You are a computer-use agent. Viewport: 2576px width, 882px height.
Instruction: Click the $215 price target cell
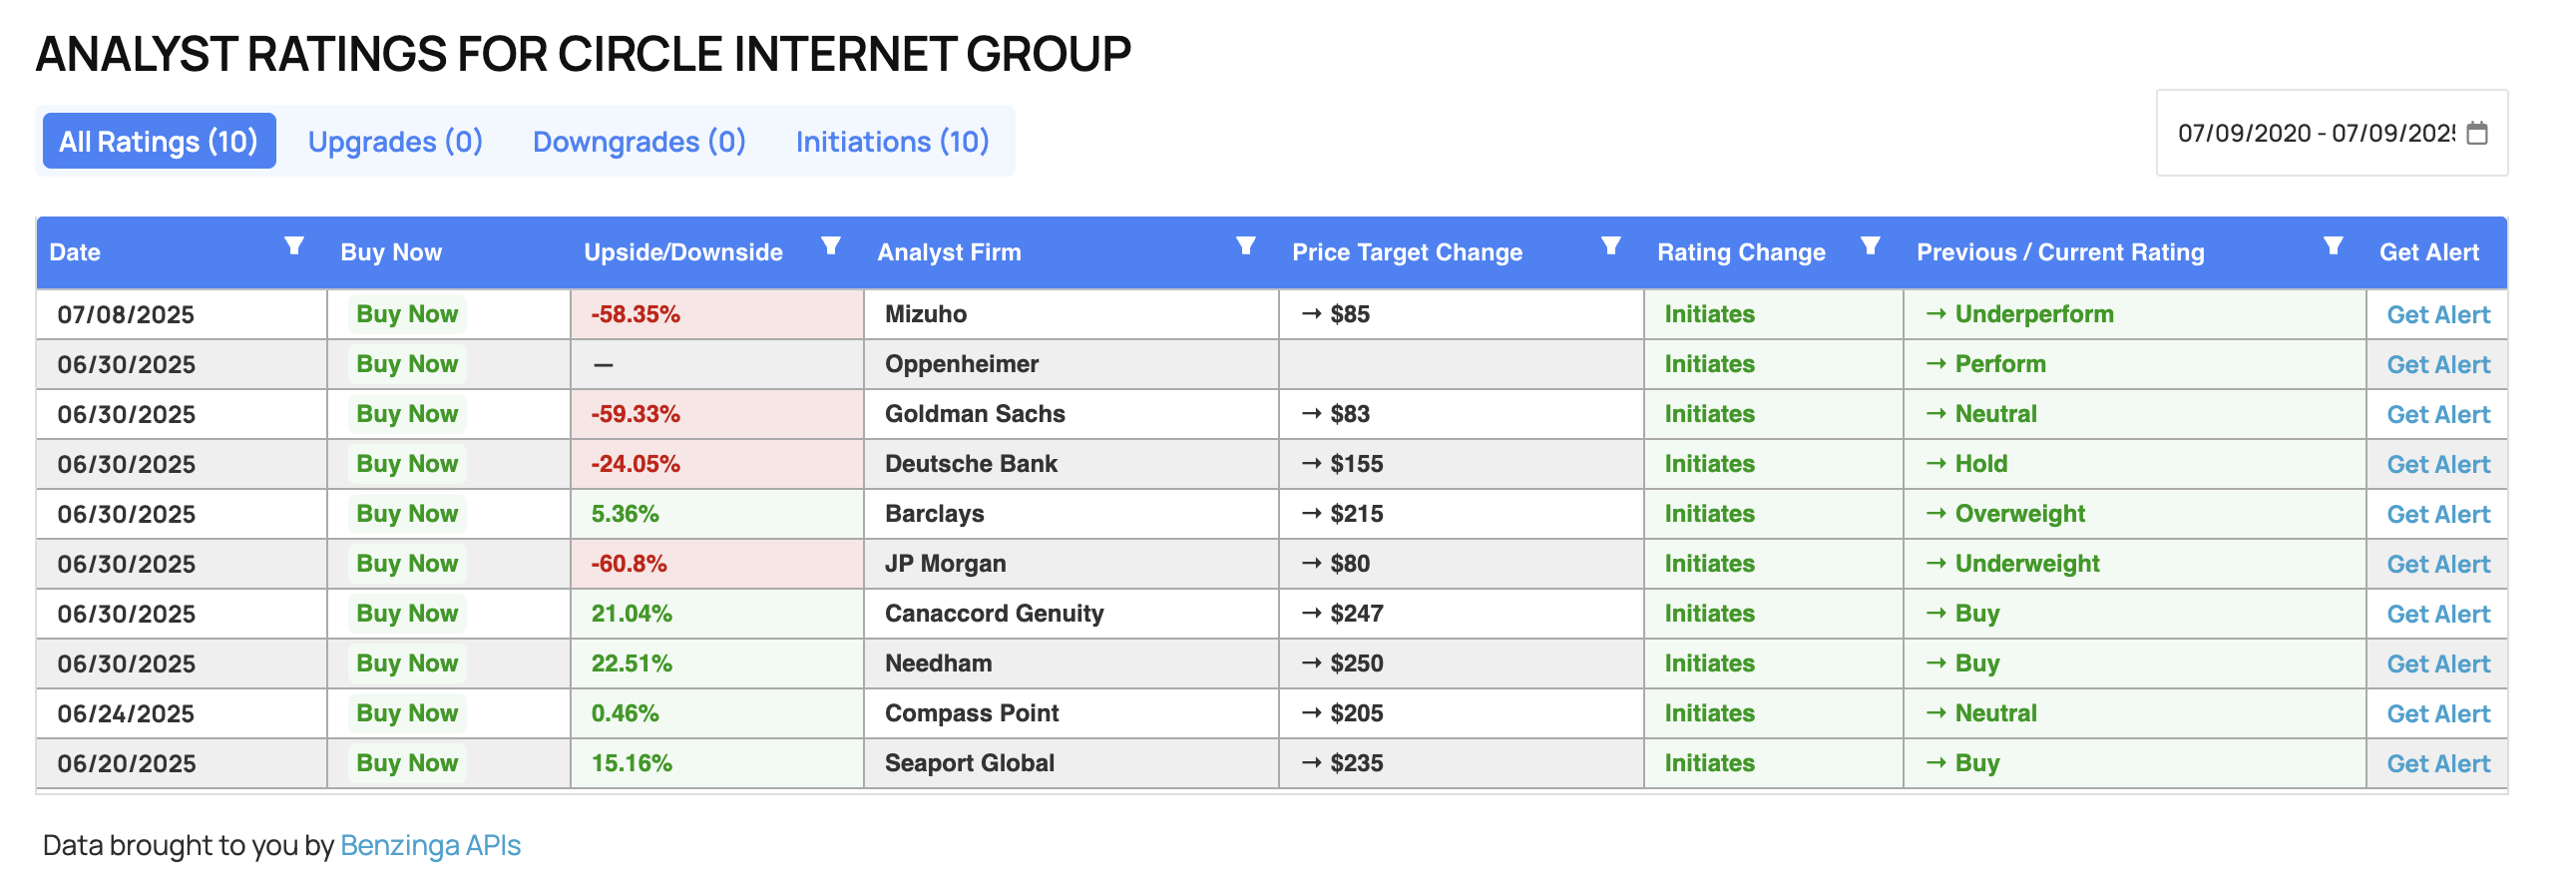point(1461,514)
